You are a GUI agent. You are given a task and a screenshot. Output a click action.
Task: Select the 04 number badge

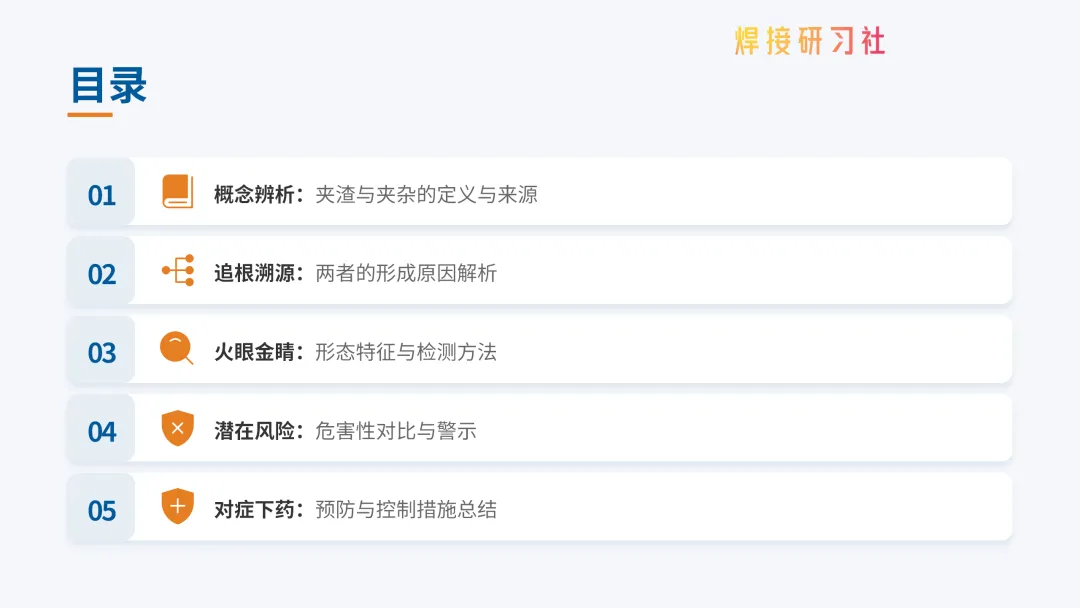coord(102,431)
